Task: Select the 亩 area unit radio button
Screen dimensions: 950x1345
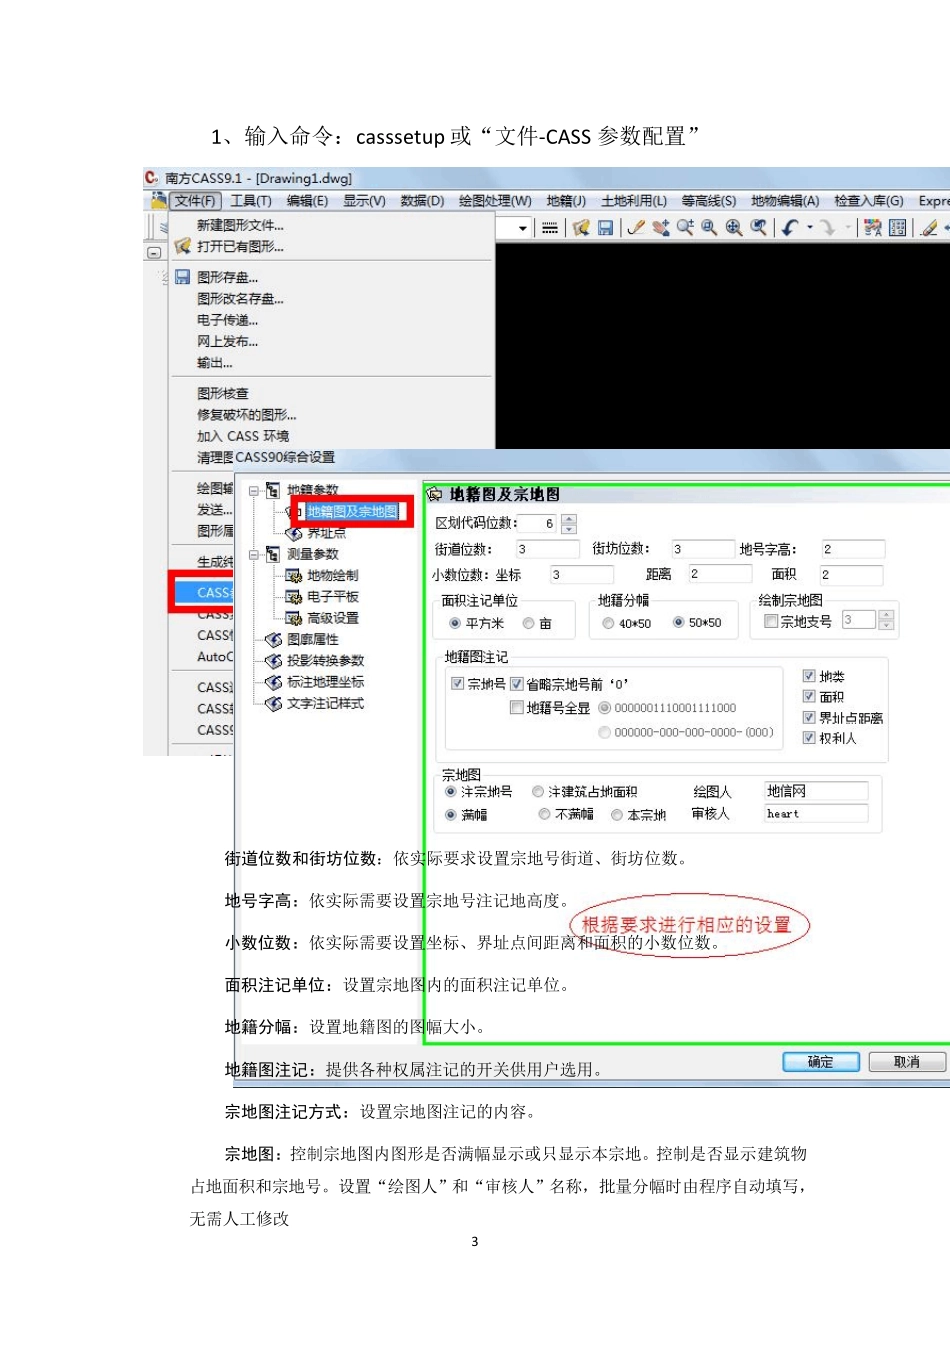Action: coord(529,623)
